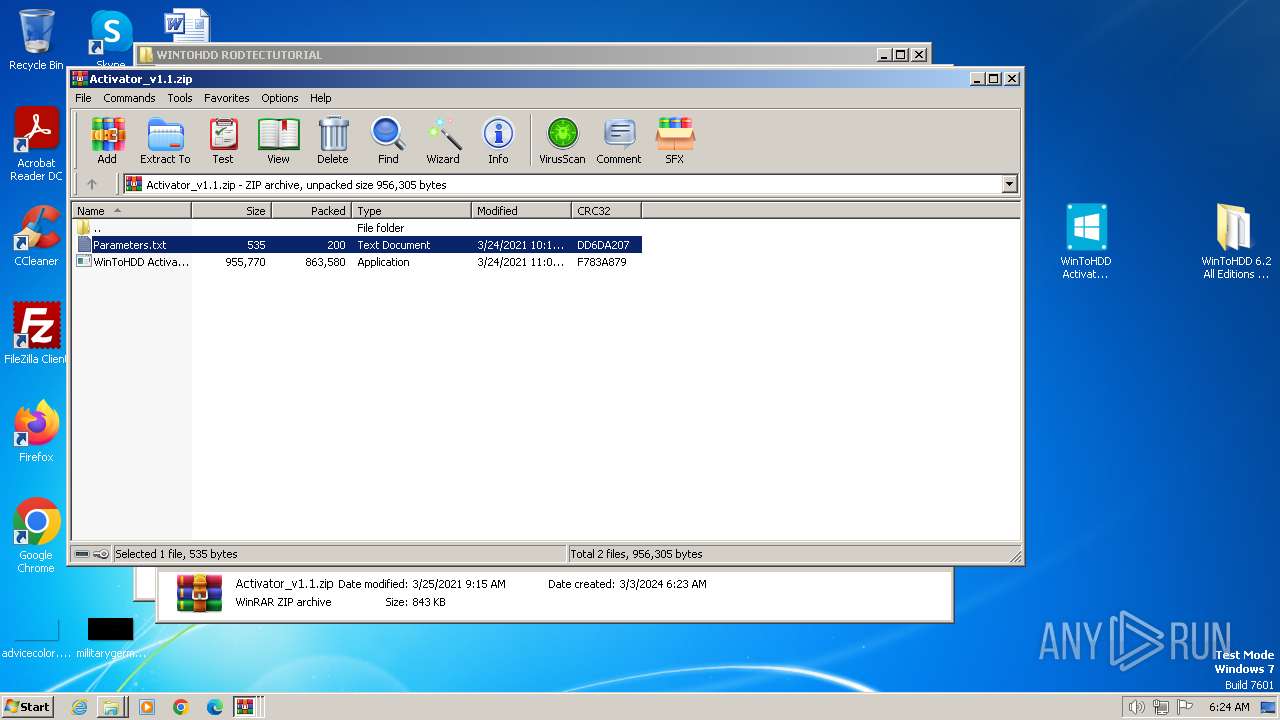Run the Test archive tool
Viewport: 1280px width, 720px height.
[x=223, y=140]
